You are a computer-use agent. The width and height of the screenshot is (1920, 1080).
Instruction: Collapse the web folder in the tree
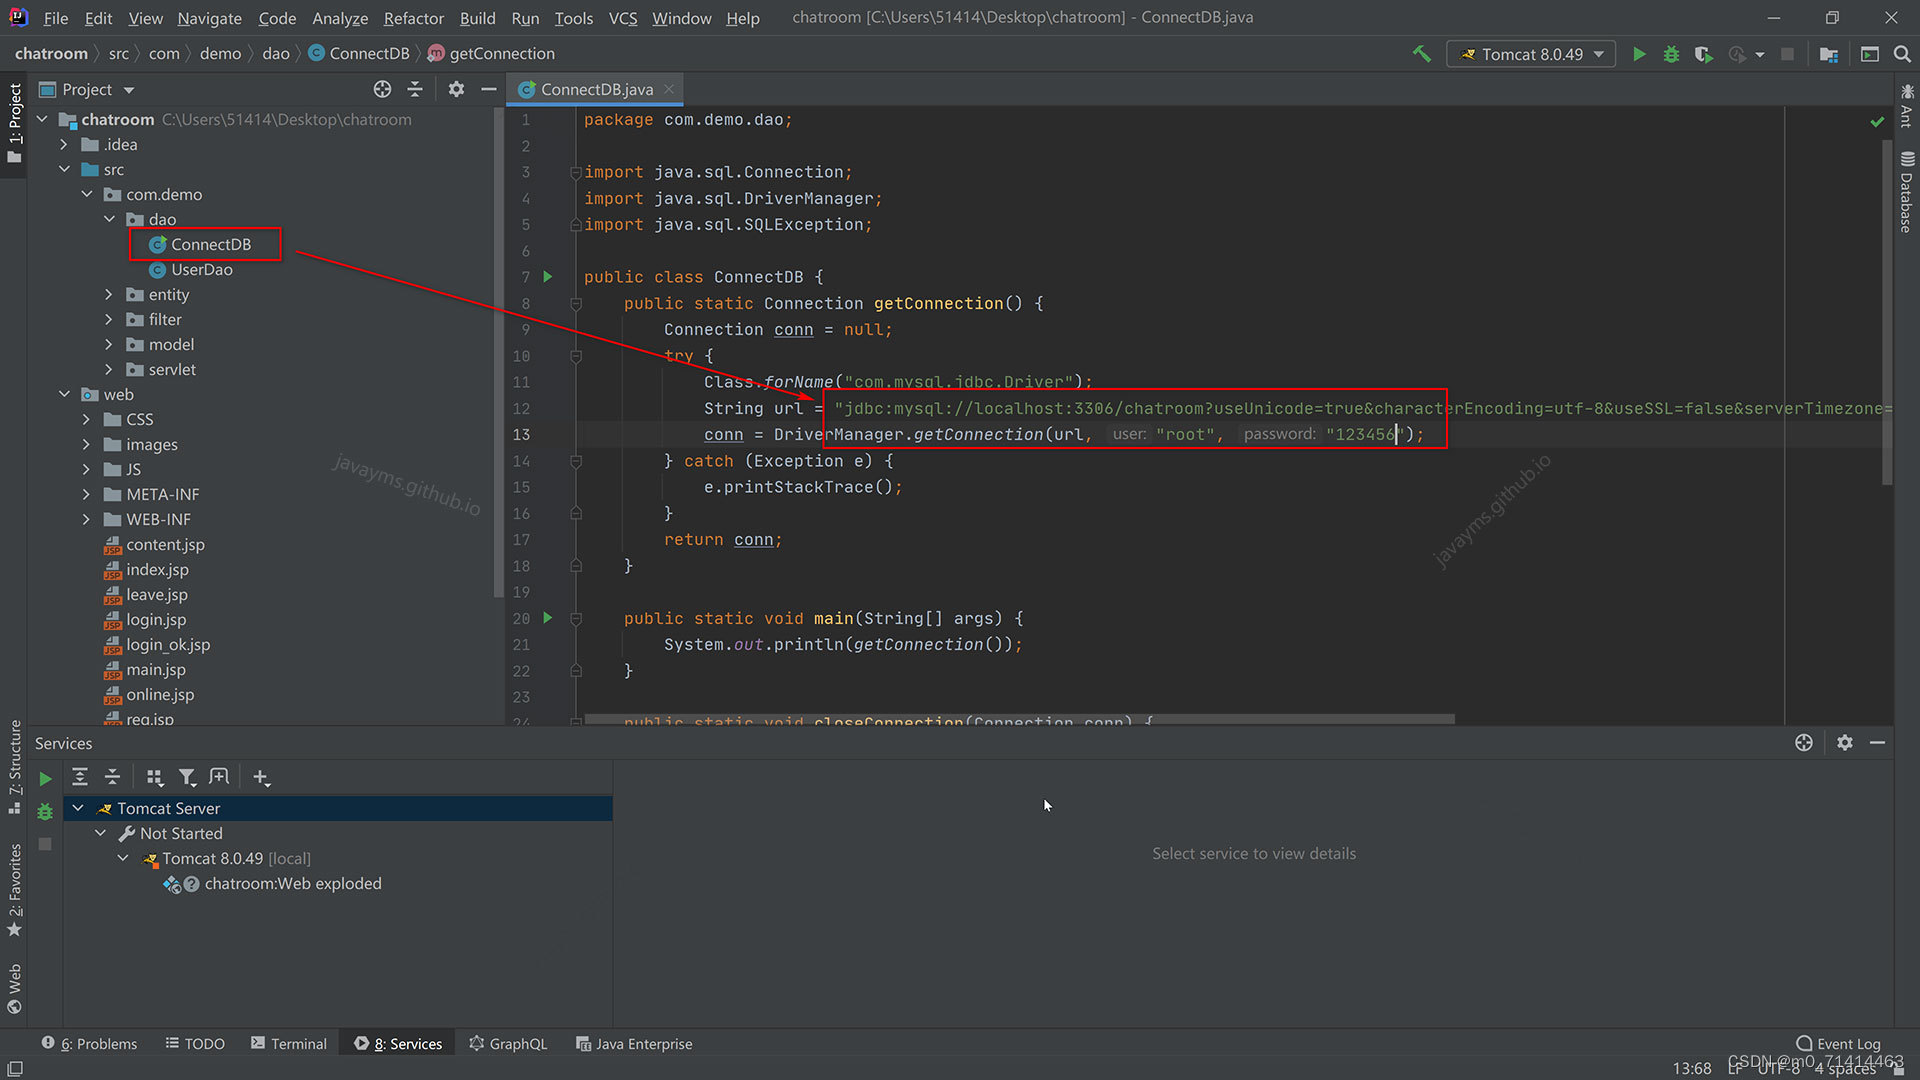pos(65,394)
